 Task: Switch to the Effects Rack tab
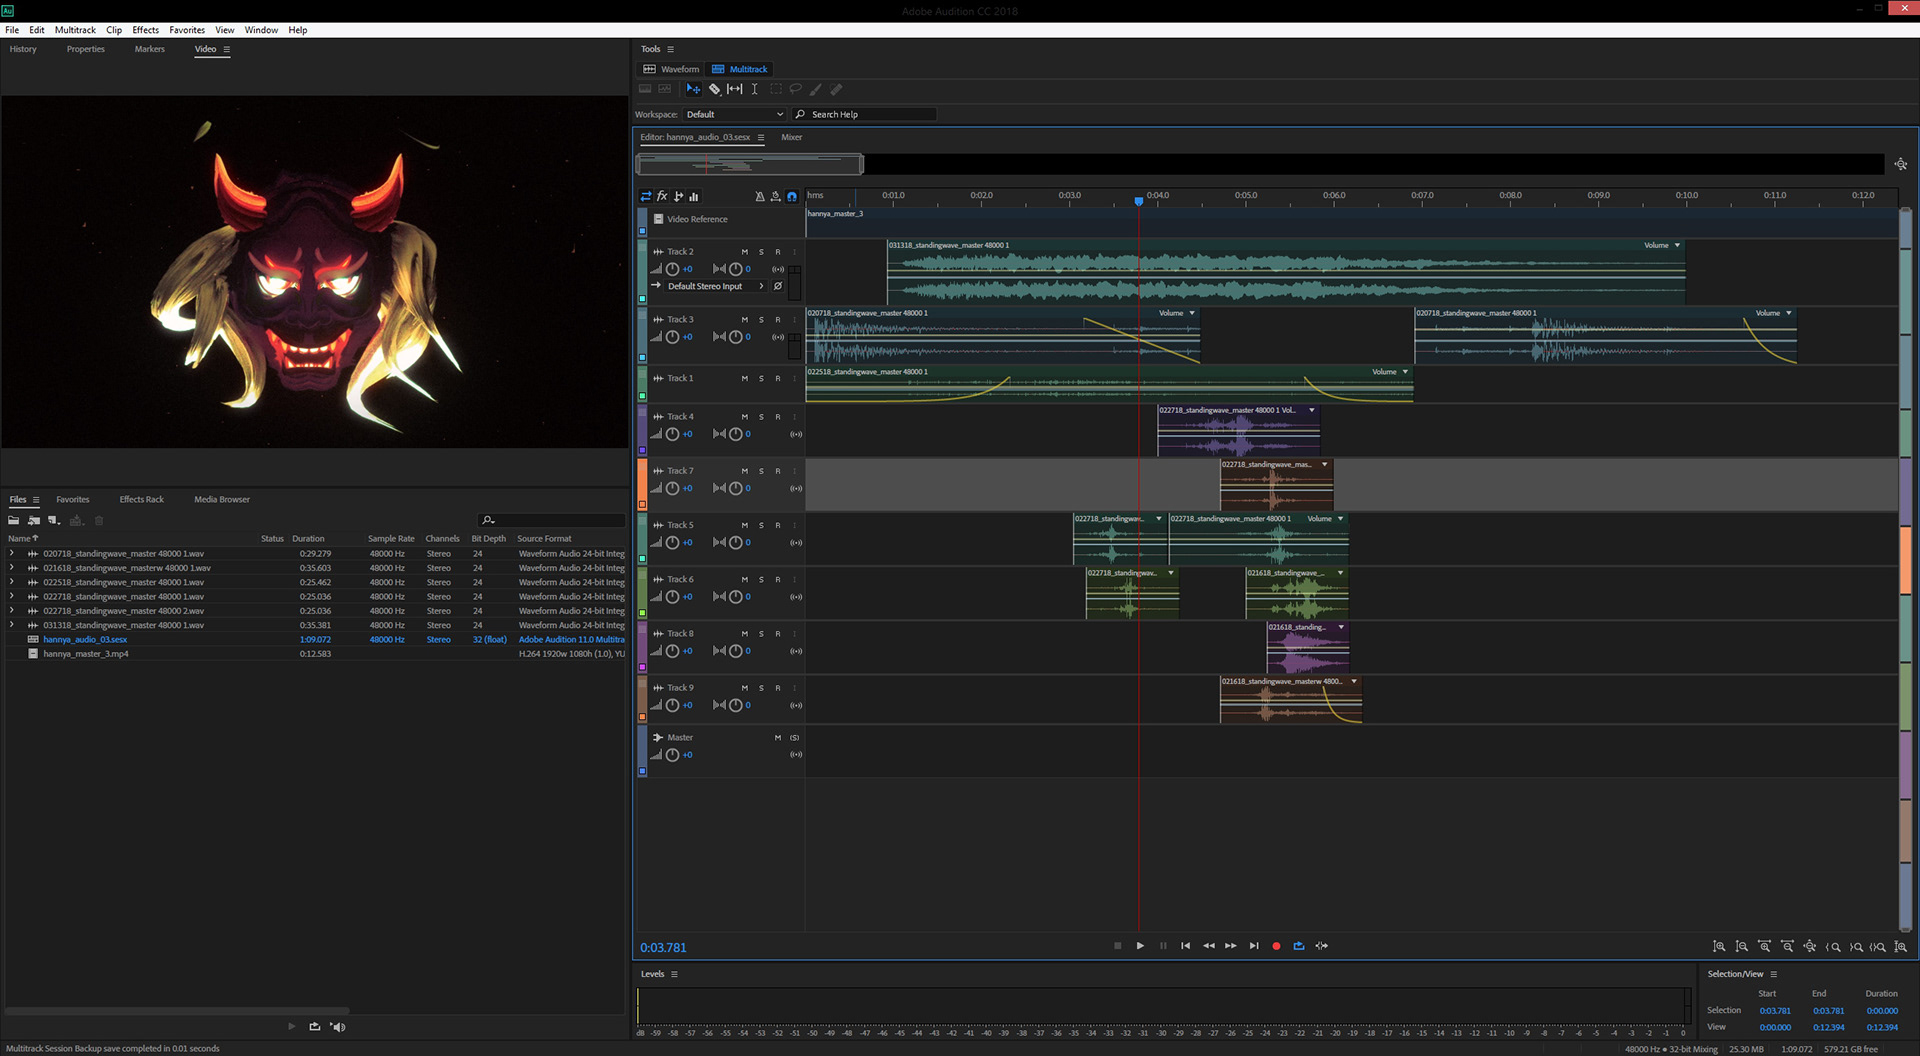(141, 499)
